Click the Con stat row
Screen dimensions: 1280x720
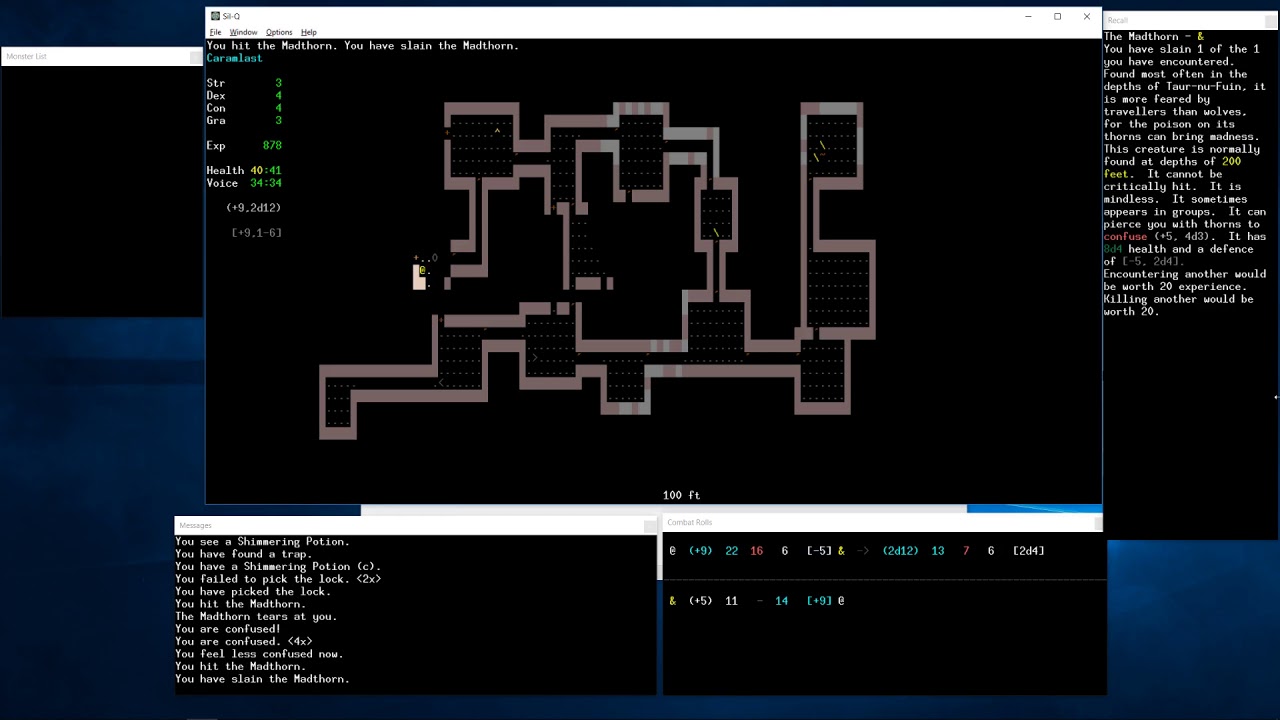coord(245,108)
